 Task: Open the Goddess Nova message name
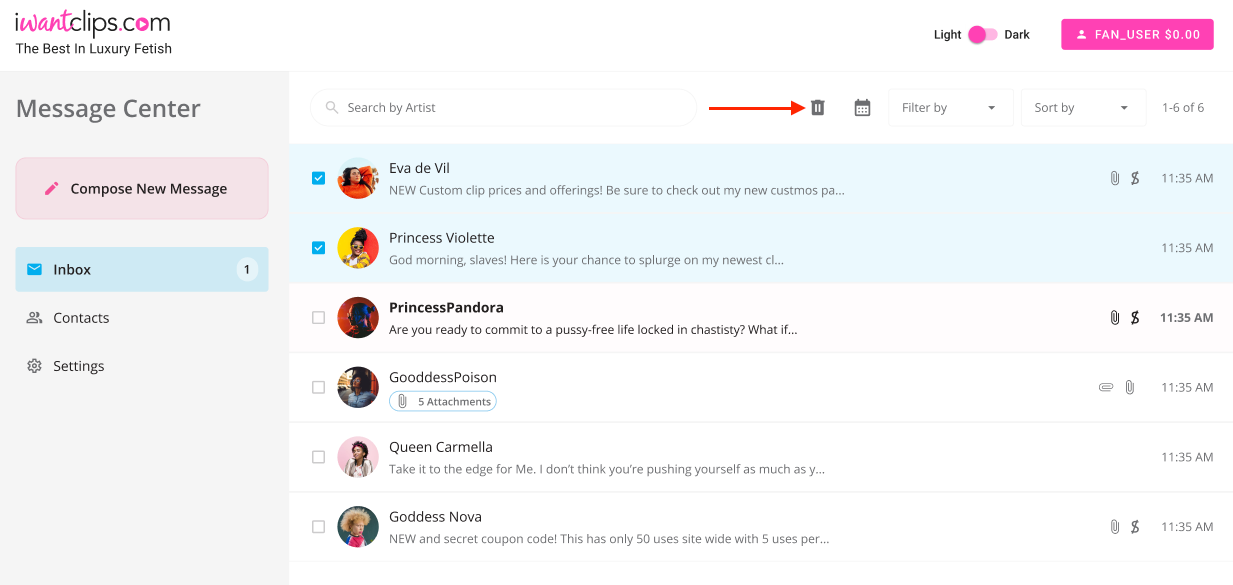pos(435,517)
